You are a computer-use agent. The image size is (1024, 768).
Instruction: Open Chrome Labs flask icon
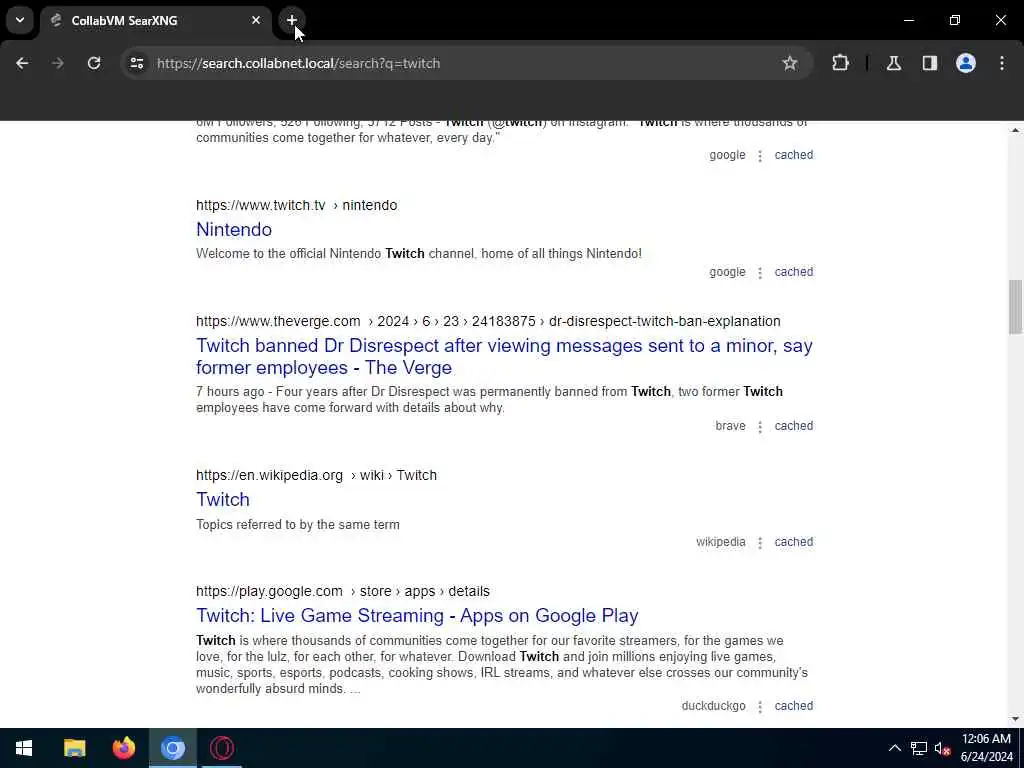(x=894, y=63)
